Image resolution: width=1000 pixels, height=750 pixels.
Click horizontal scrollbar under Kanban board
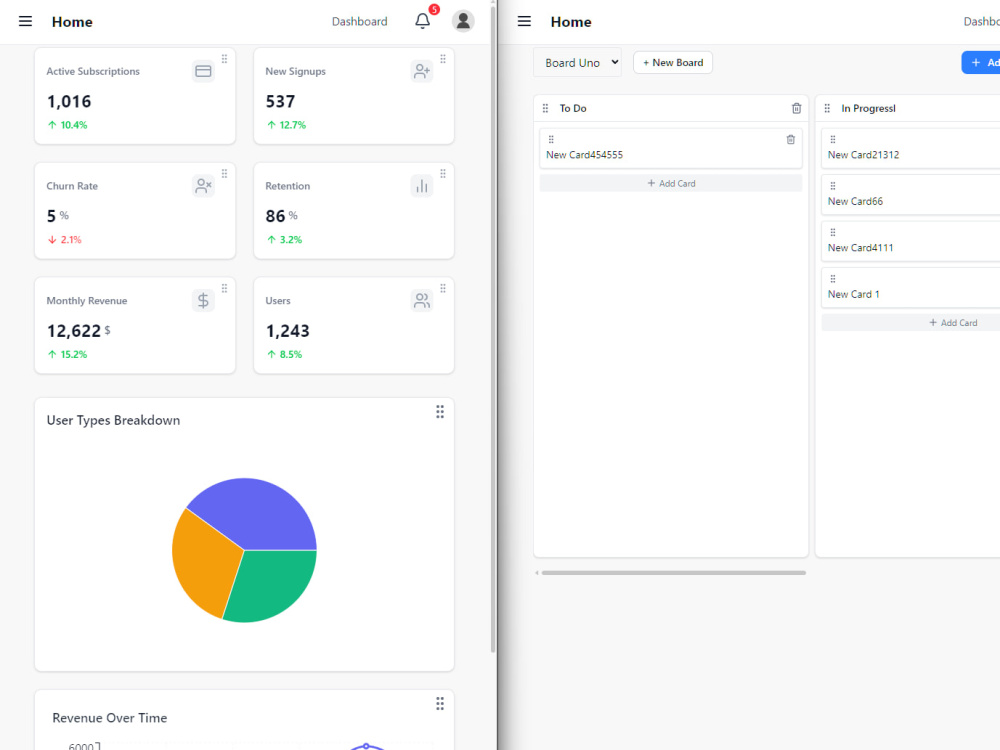coord(673,573)
